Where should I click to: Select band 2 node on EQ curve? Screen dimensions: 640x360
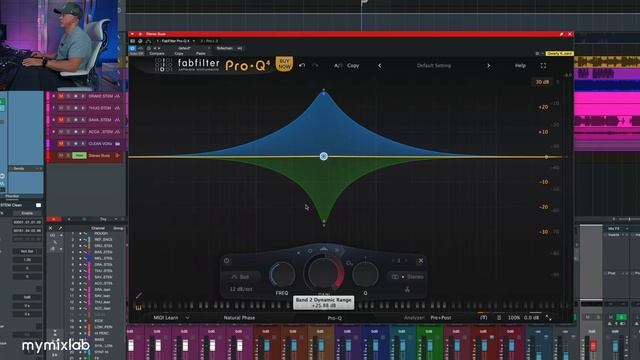tap(324, 156)
